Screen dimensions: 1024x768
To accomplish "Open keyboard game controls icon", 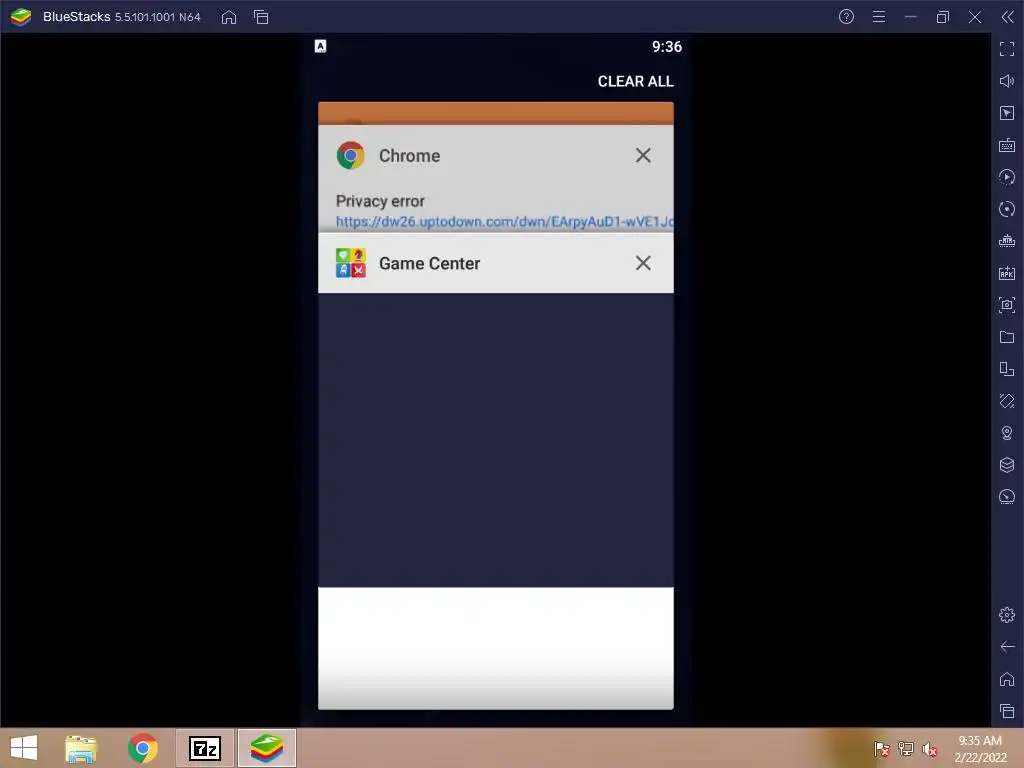I will pos(1007,145).
